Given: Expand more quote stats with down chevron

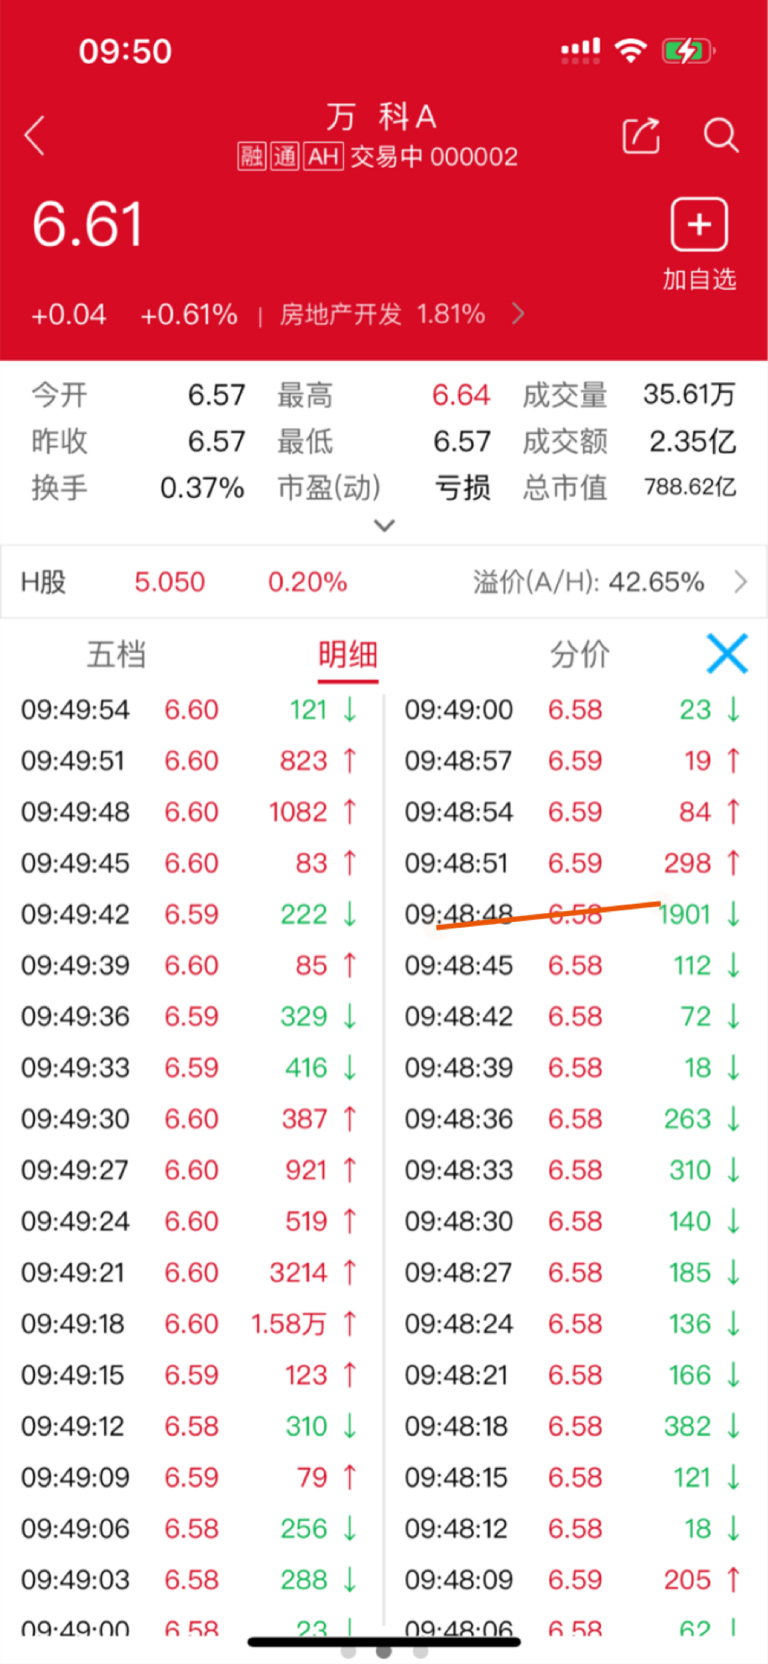Looking at the screenshot, I should [x=384, y=525].
